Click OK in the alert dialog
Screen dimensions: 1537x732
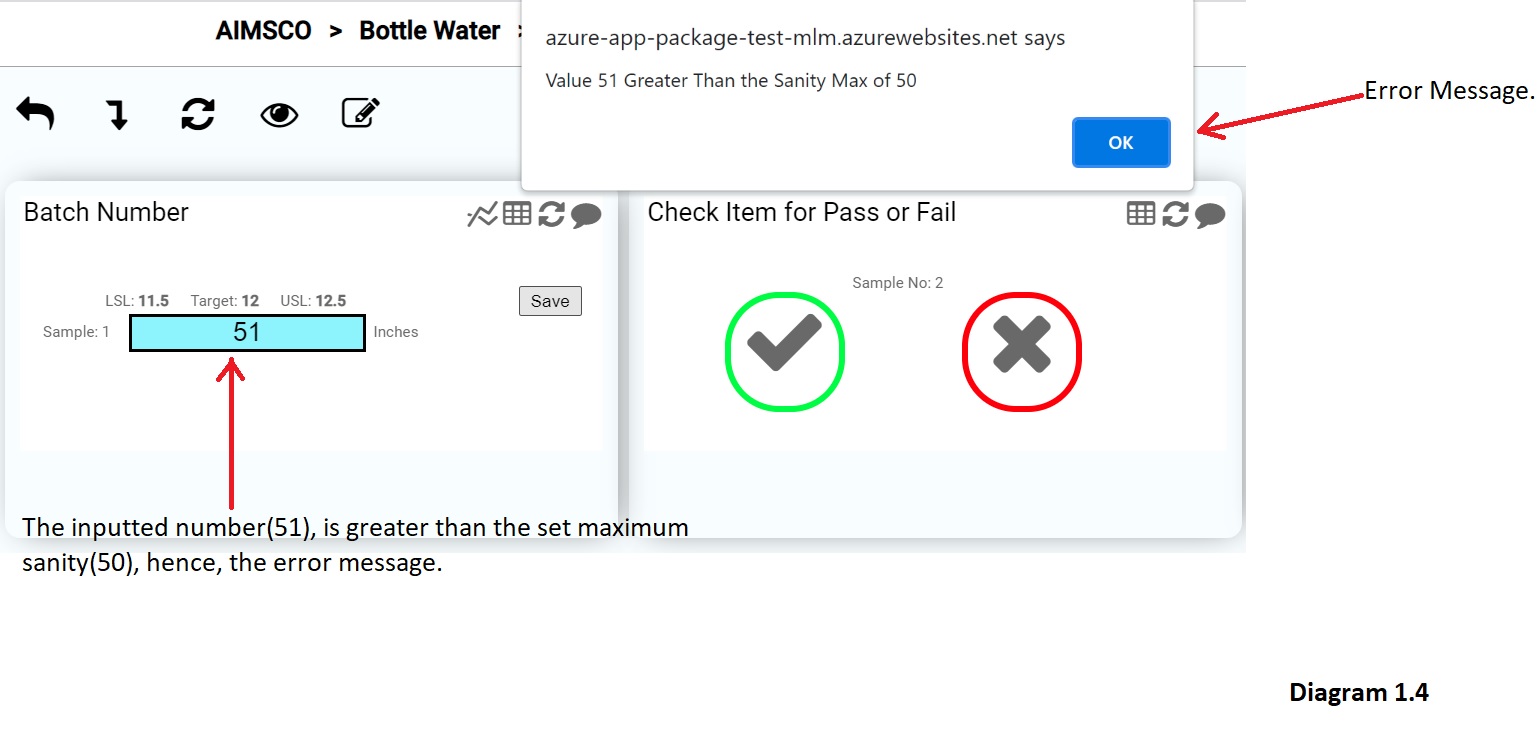tap(1121, 142)
